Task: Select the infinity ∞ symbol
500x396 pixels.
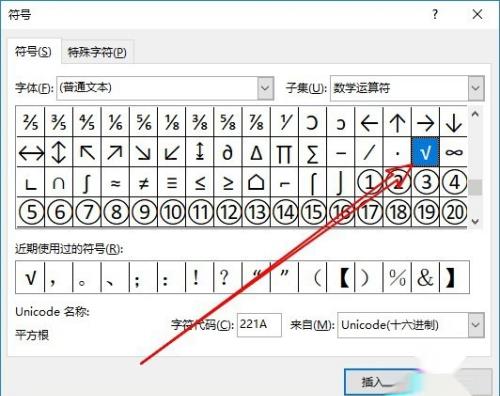Action: 454,152
